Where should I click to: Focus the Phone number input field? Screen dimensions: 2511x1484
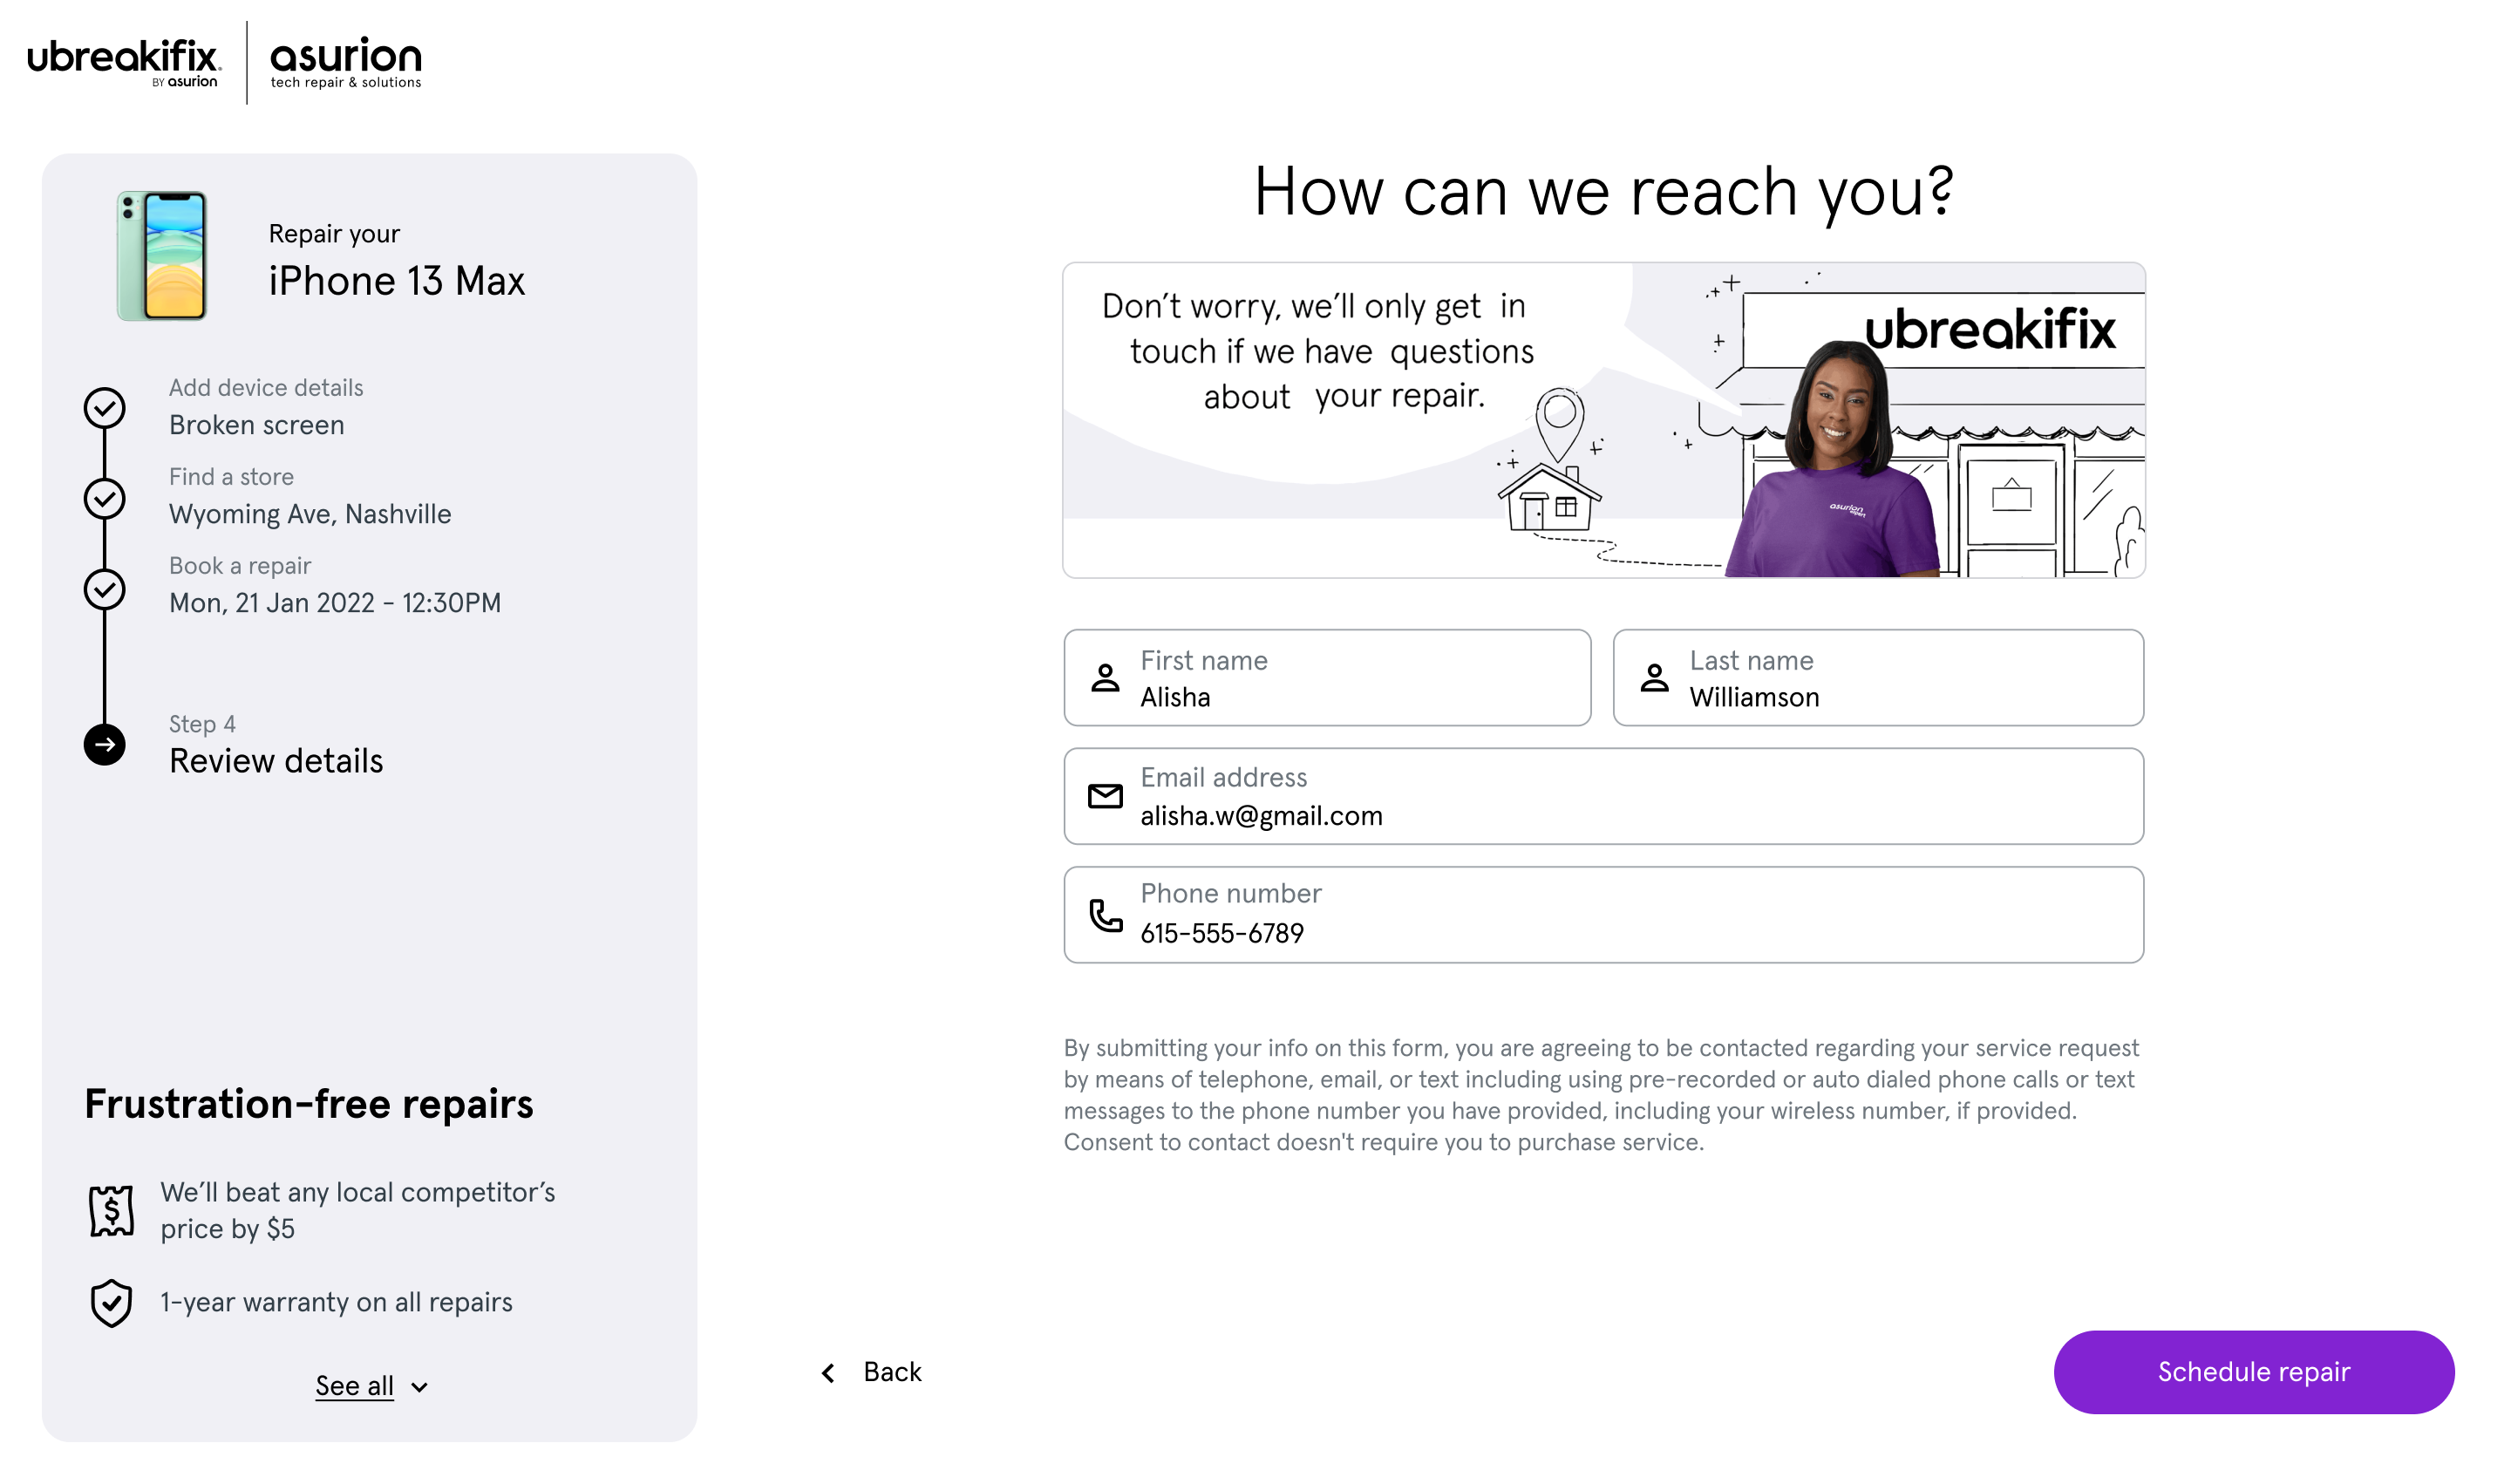click(x=1604, y=915)
